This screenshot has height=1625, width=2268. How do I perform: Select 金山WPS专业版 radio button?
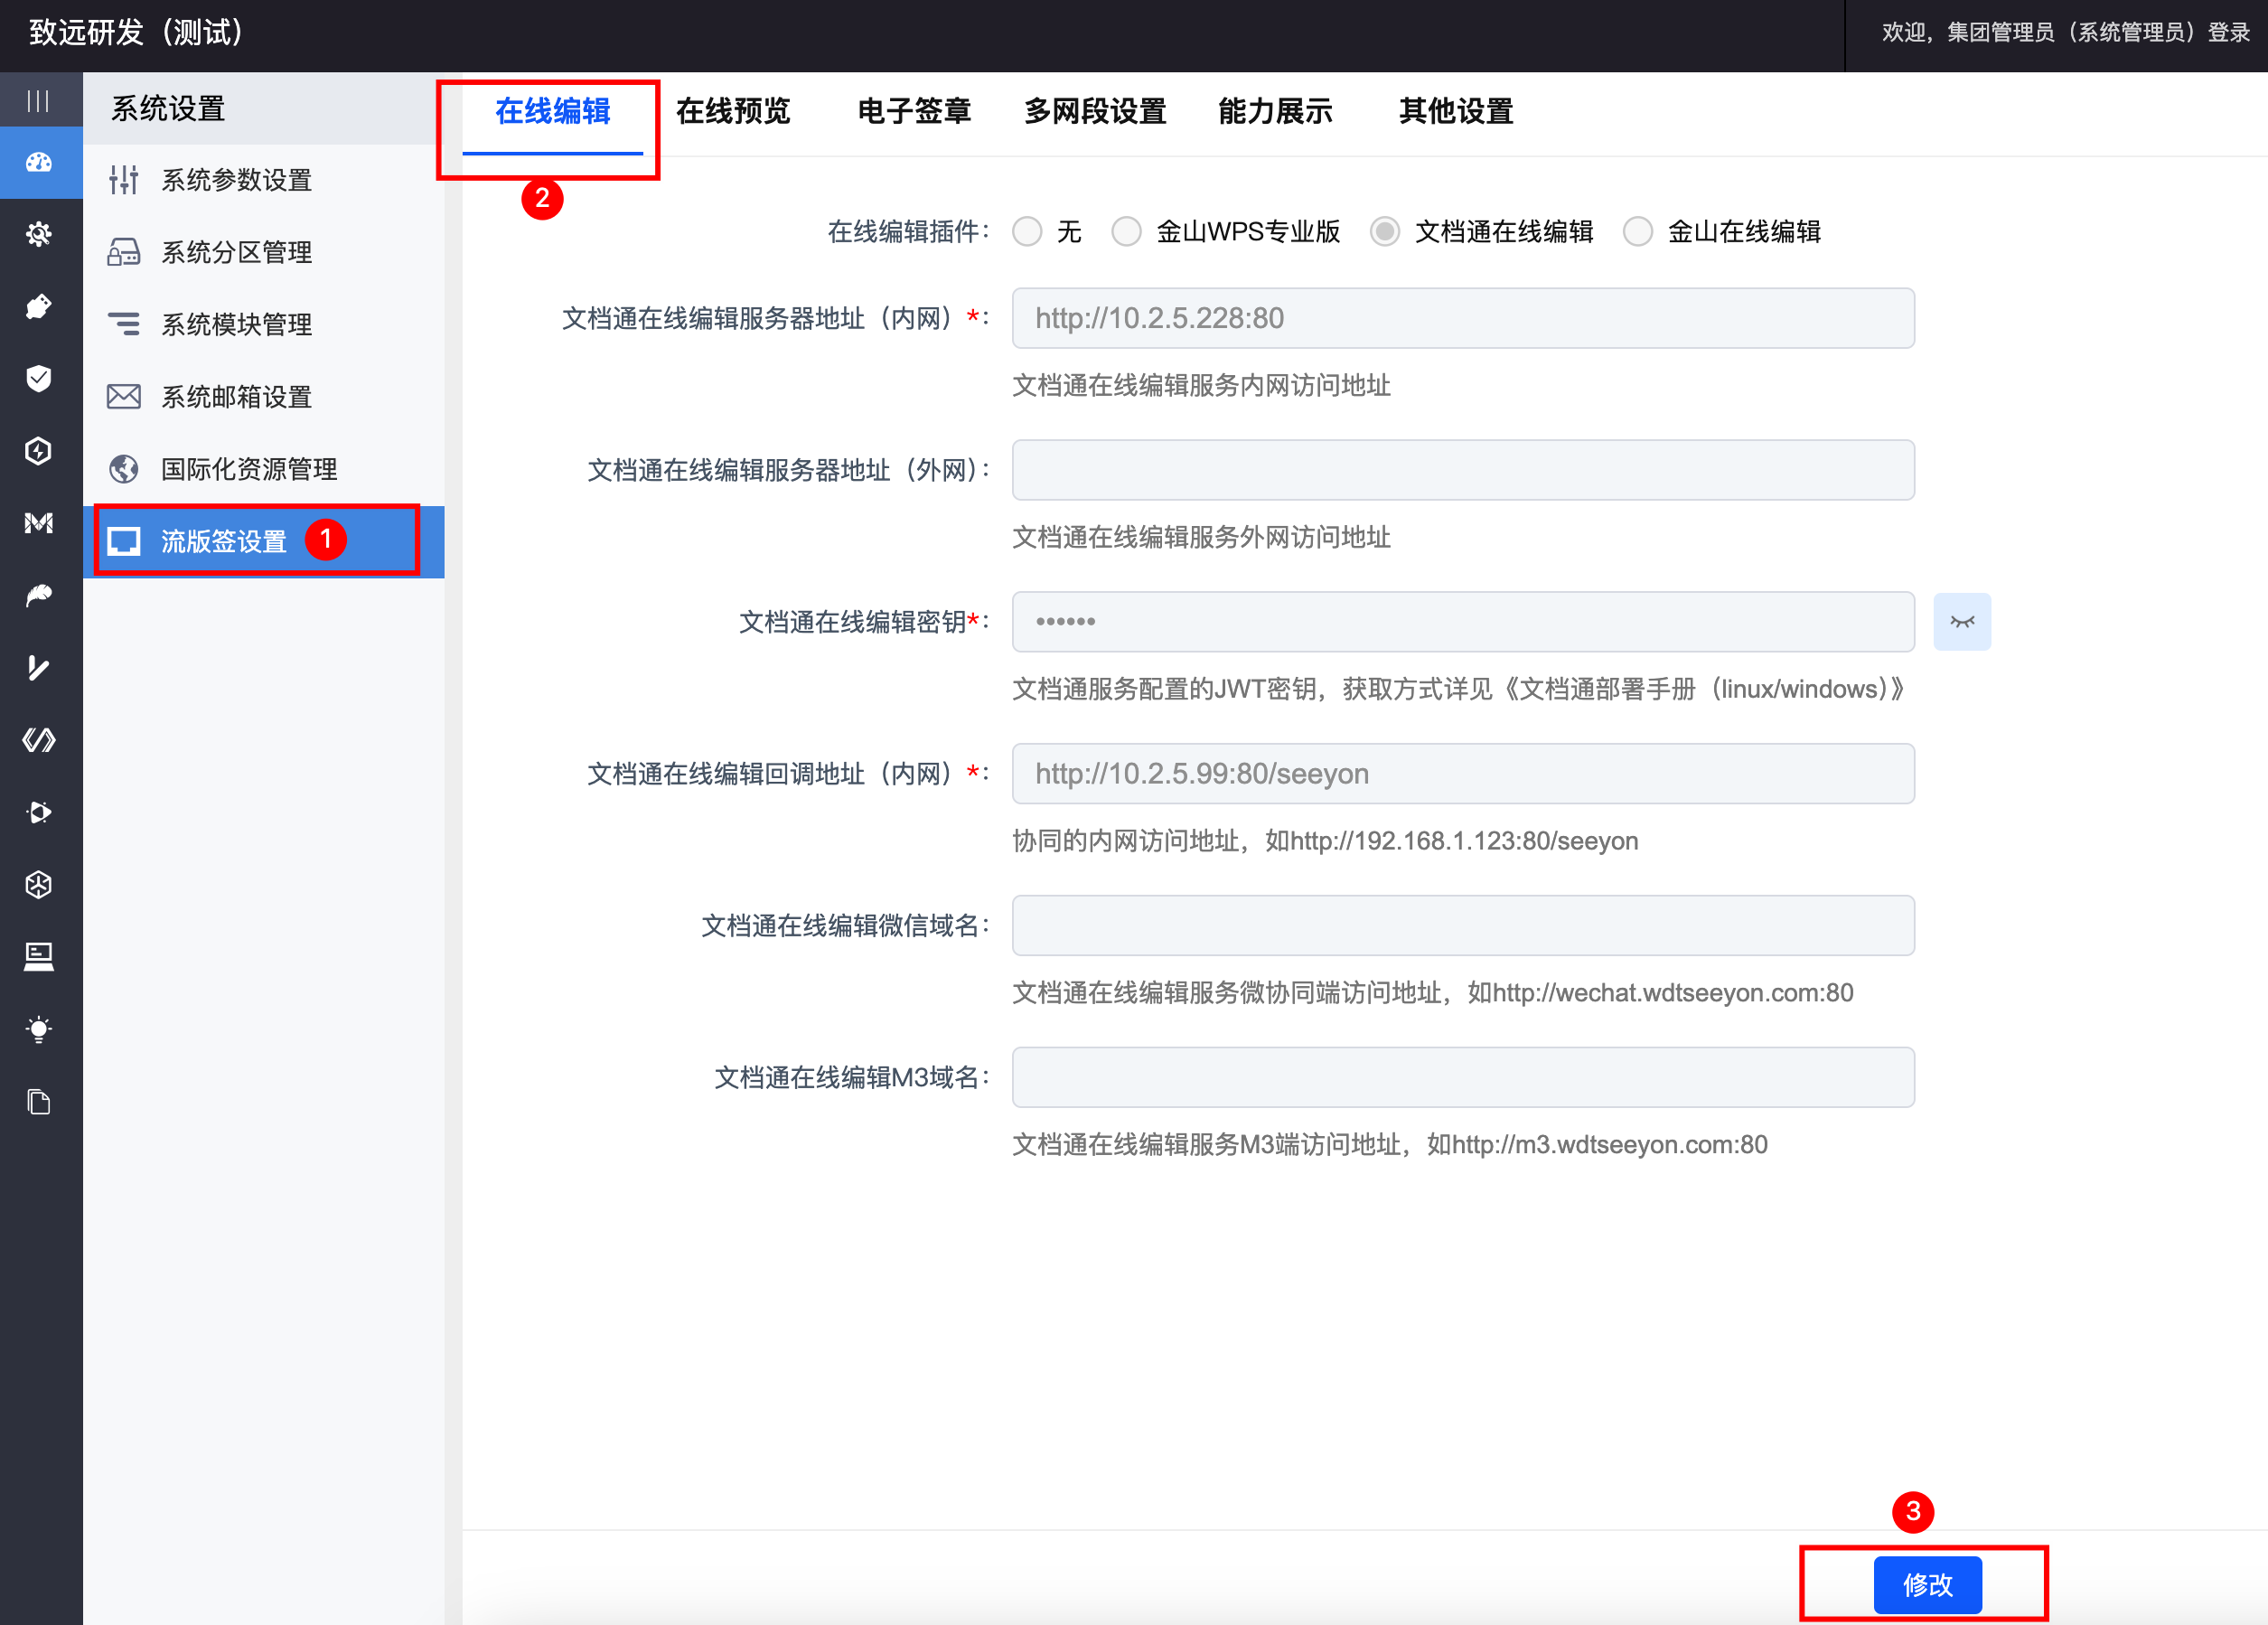tap(1126, 232)
